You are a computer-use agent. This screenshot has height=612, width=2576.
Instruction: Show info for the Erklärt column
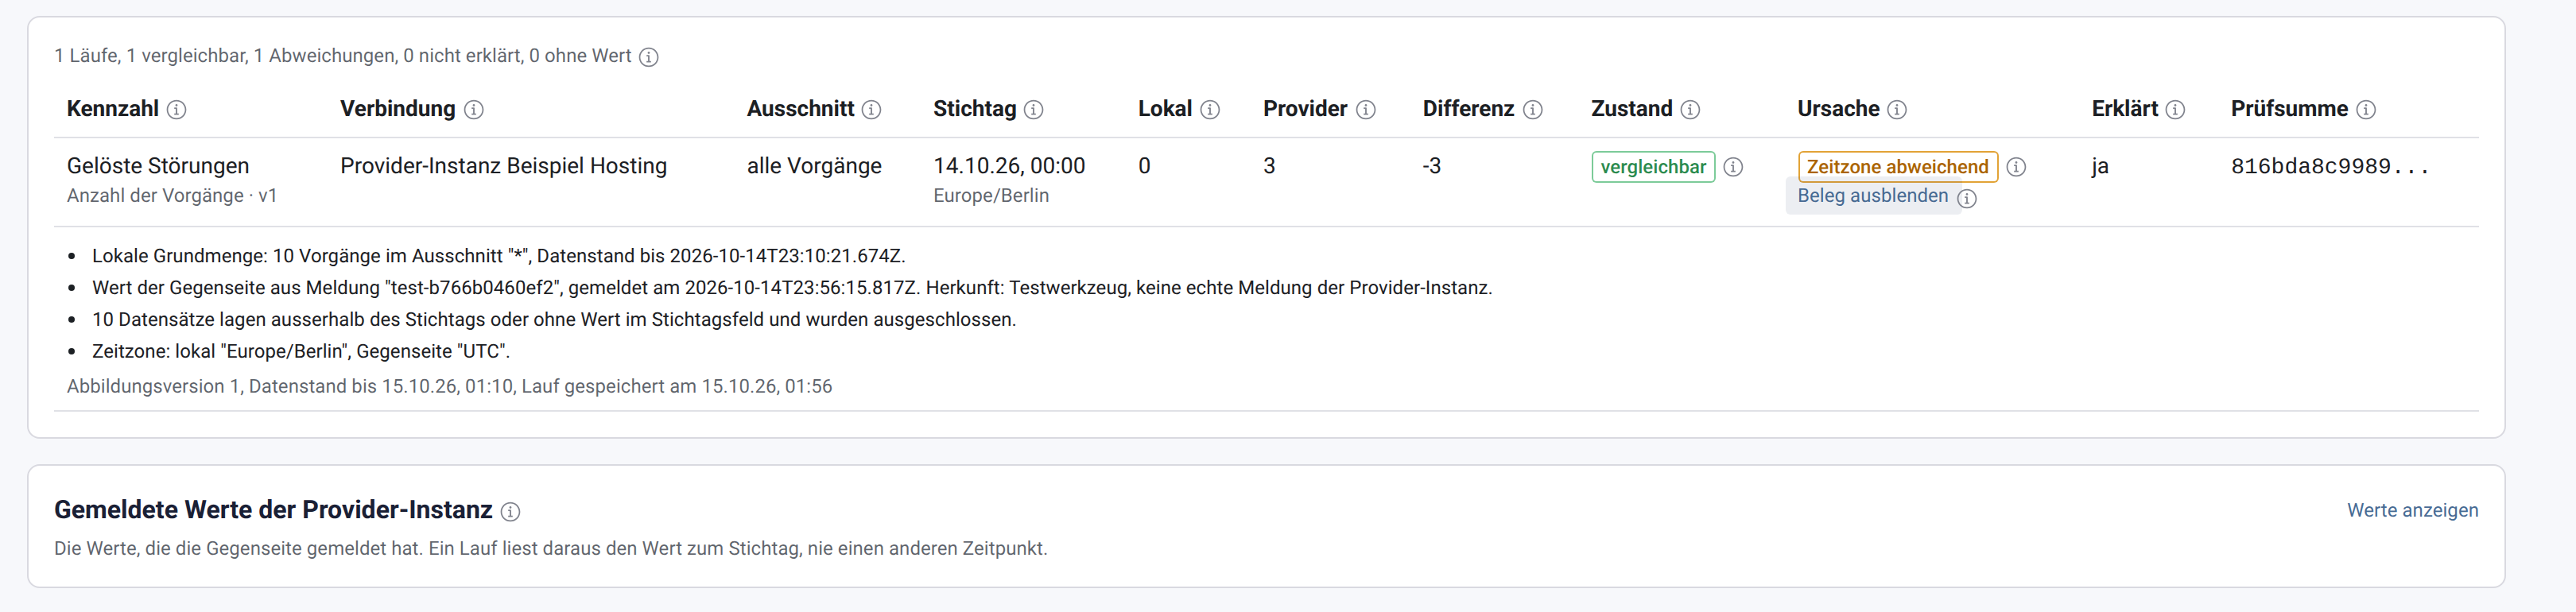[2175, 109]
